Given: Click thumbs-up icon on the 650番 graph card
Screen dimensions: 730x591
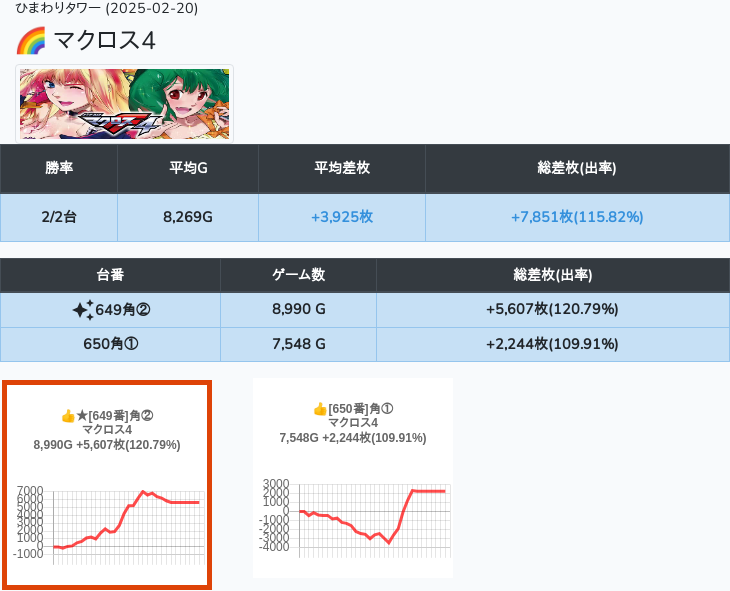Looking at the screenshot, I should coord(320,409).
